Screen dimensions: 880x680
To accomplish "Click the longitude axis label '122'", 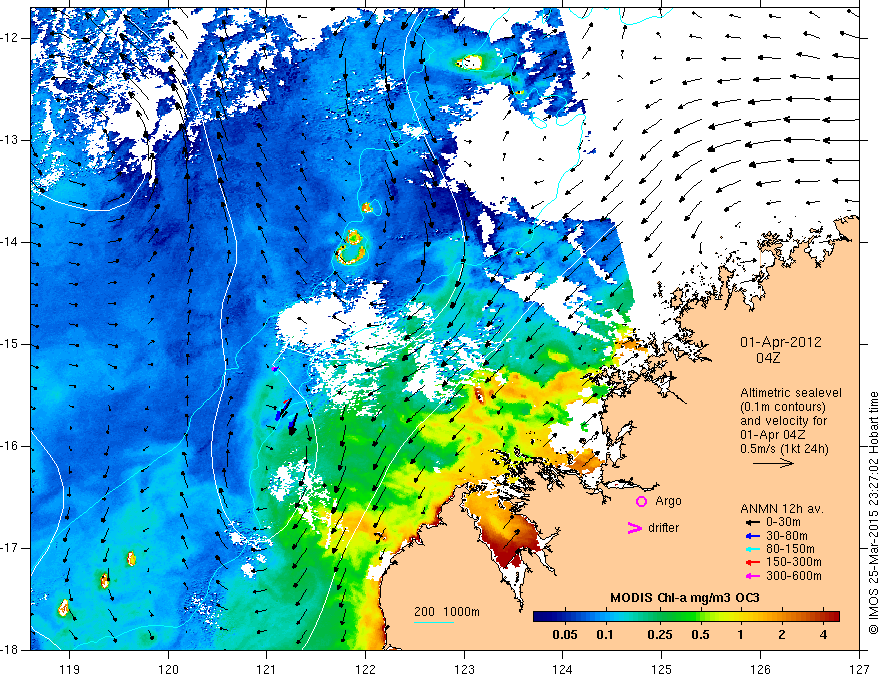I will [365, 669].
